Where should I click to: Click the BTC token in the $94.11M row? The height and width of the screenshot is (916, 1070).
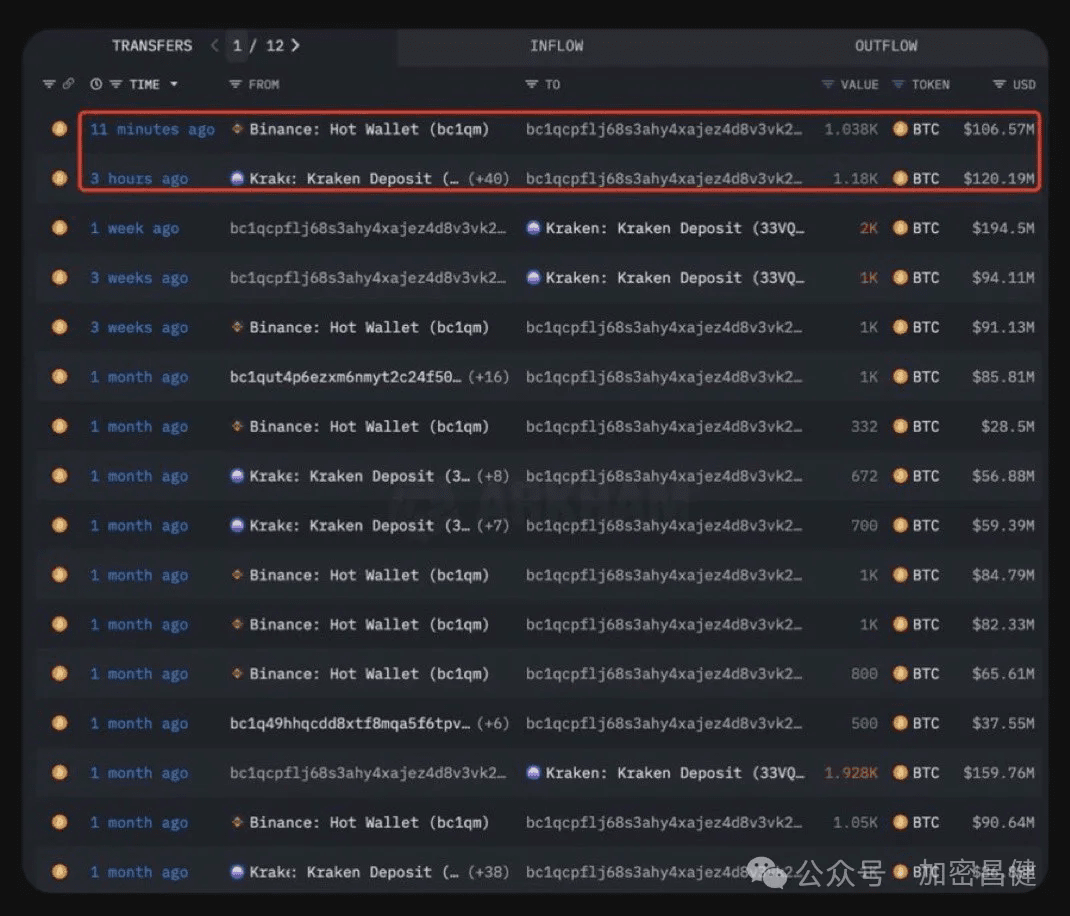coord(916,278)
